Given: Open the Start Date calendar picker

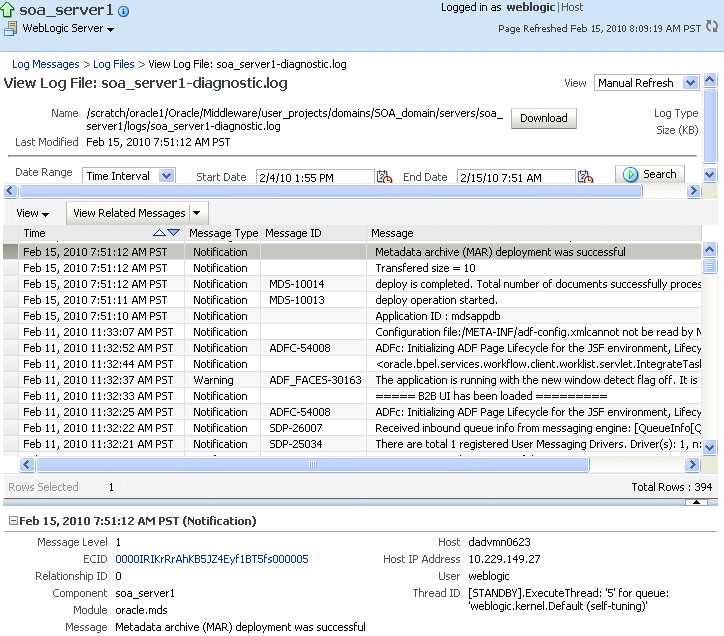Looking at the screenshot, I should coord(384,177).
